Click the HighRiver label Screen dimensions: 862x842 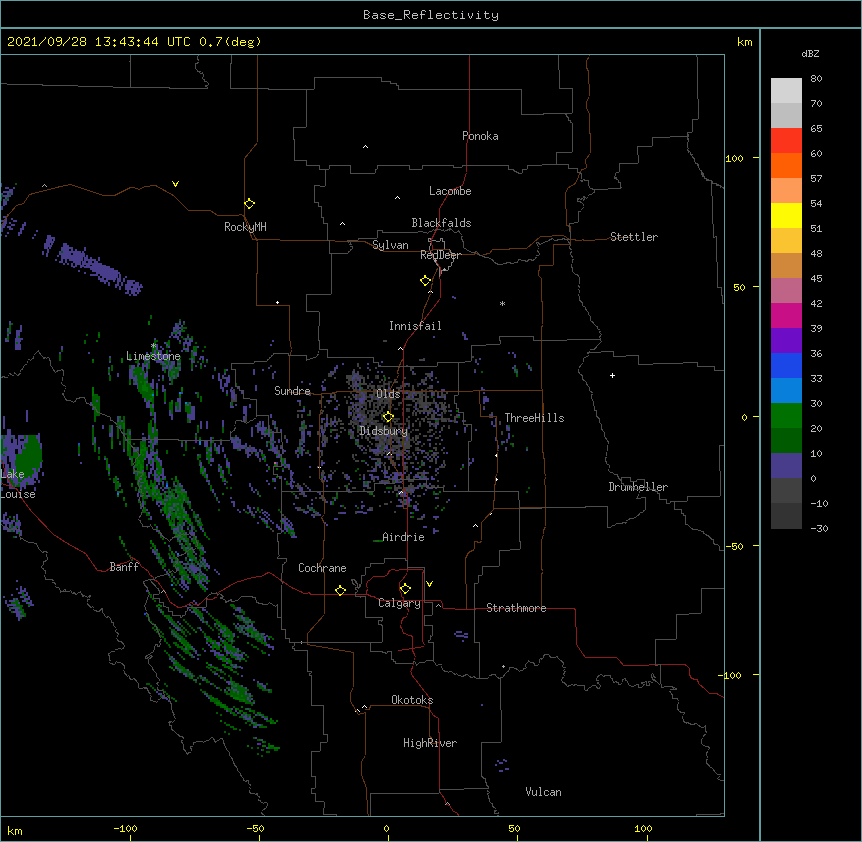[x=430, y=743]
